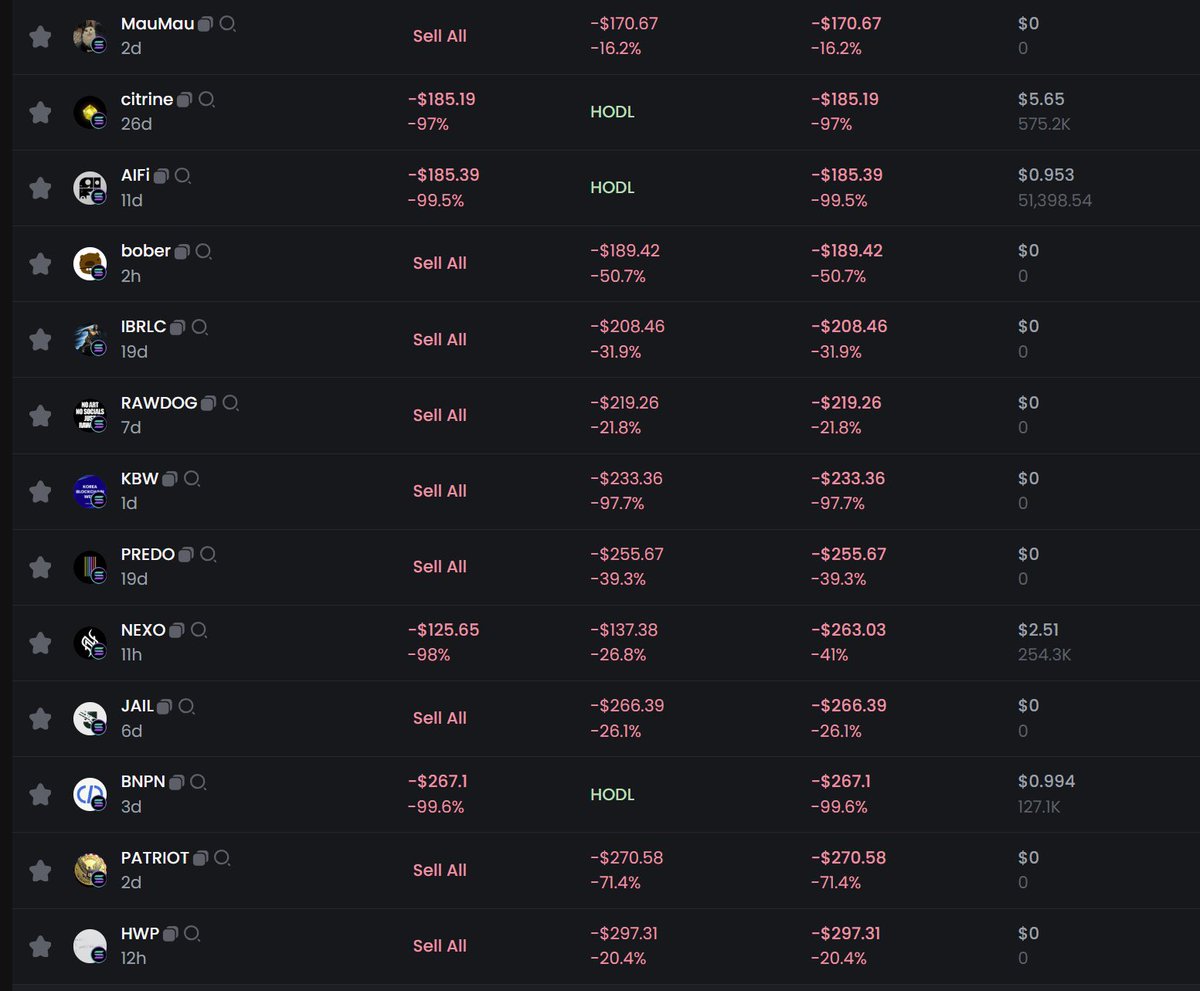Image resolution: width=1200 pixels, height=991 pixels.
Task: Favorite the citrine token with its star
Action: pyautogui.click(x=40, y=112)
